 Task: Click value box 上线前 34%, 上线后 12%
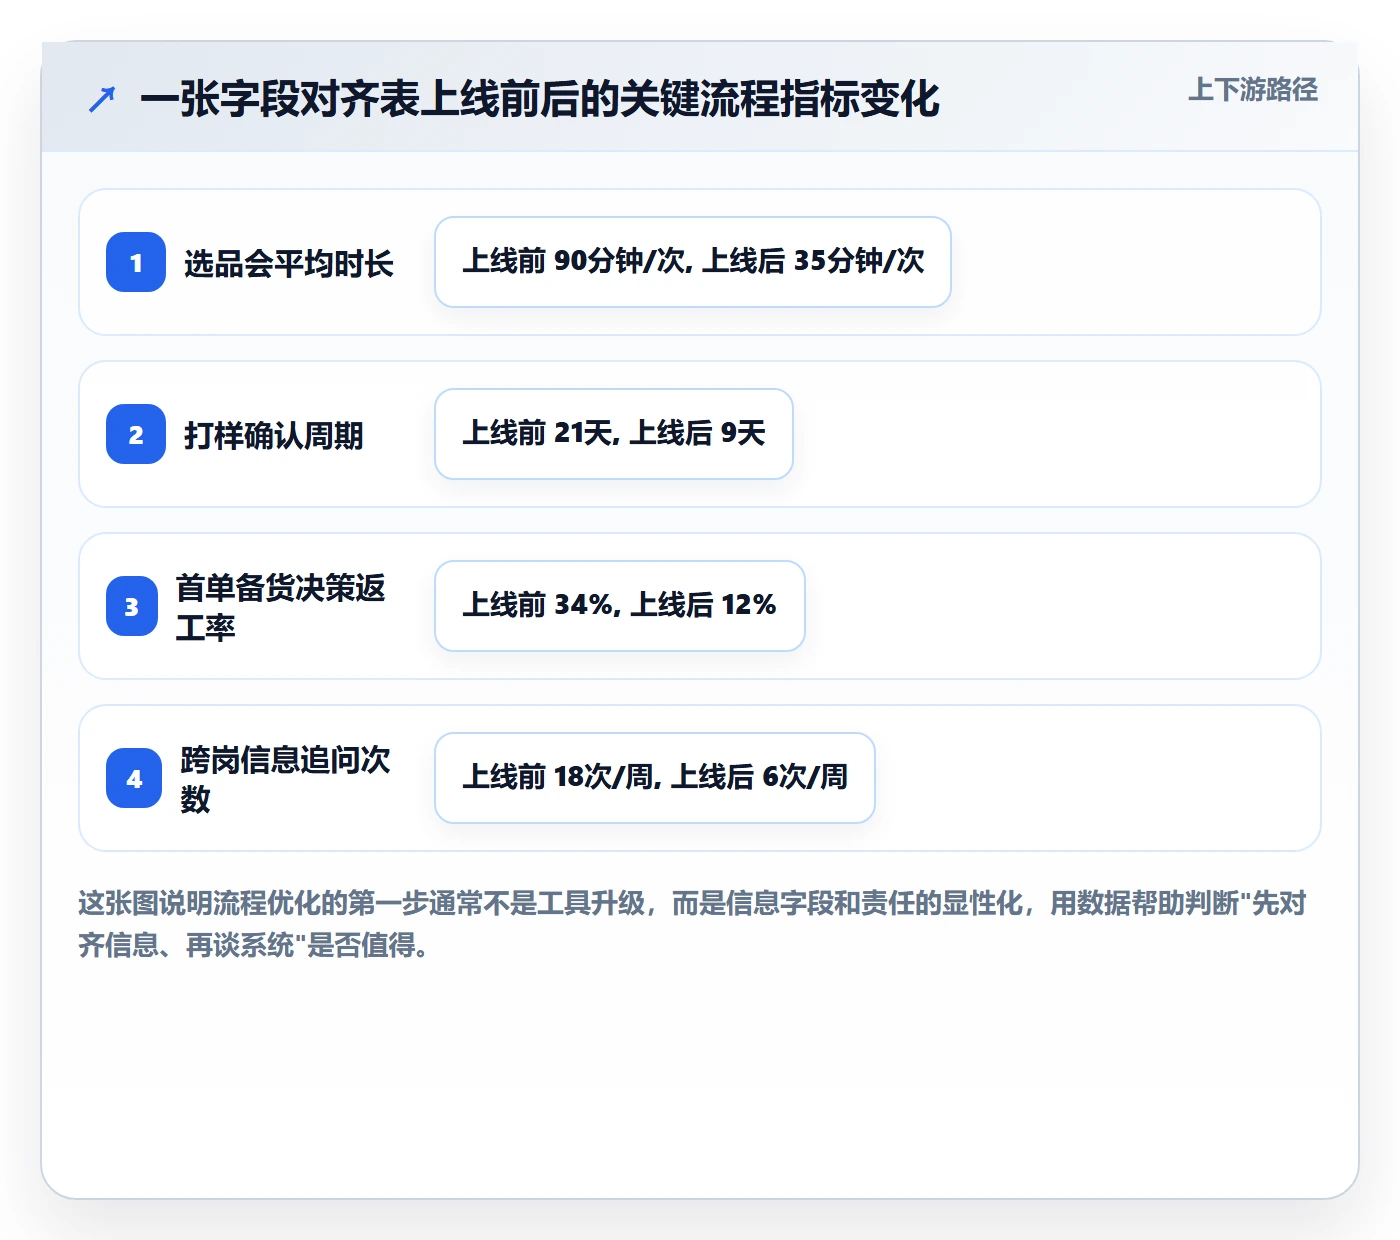click(620, 606)
